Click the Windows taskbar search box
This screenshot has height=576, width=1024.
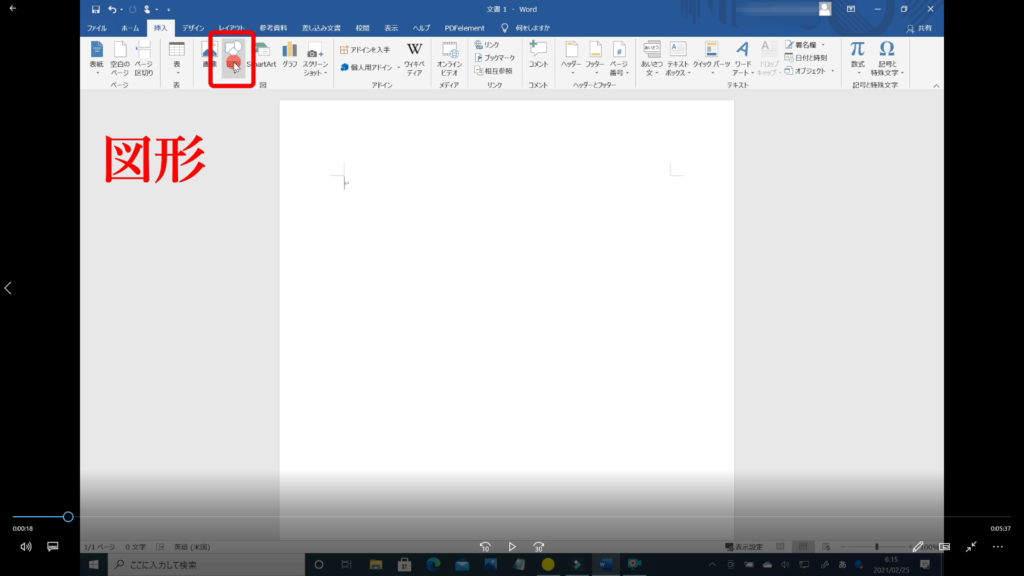point(200,565)
